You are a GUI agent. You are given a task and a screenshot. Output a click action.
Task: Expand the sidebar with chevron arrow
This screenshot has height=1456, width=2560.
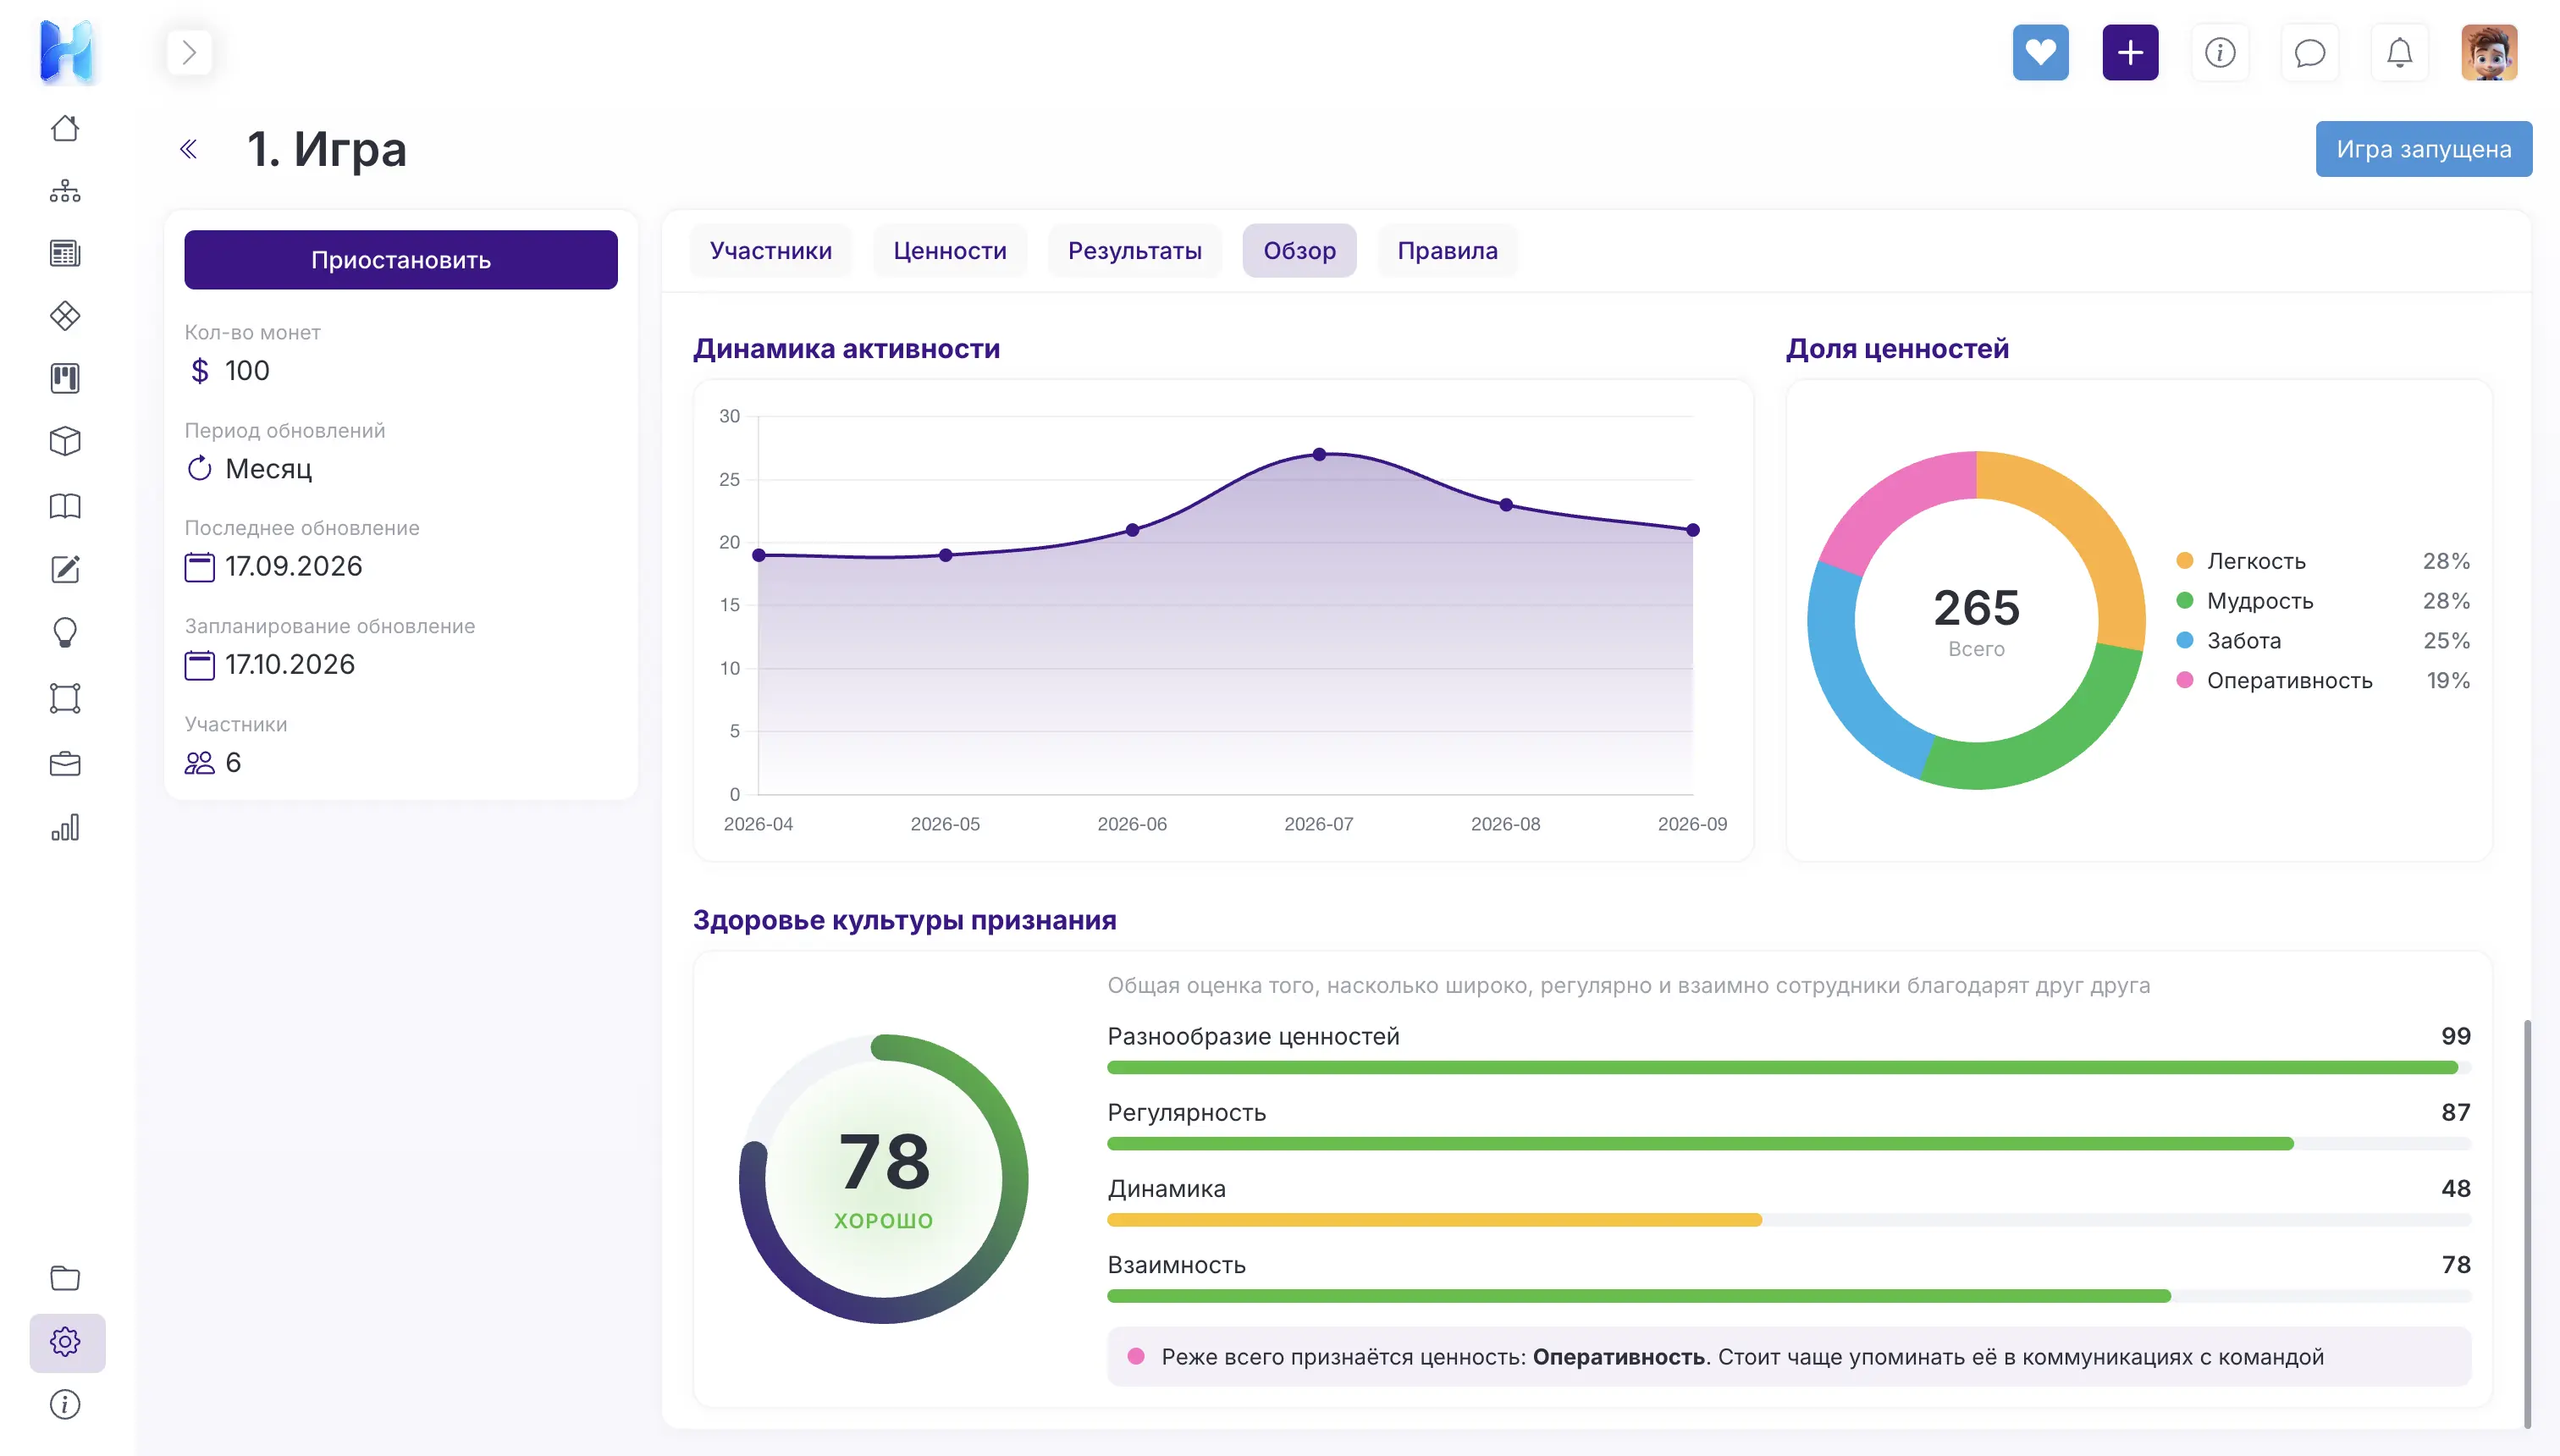coord(189,52)
